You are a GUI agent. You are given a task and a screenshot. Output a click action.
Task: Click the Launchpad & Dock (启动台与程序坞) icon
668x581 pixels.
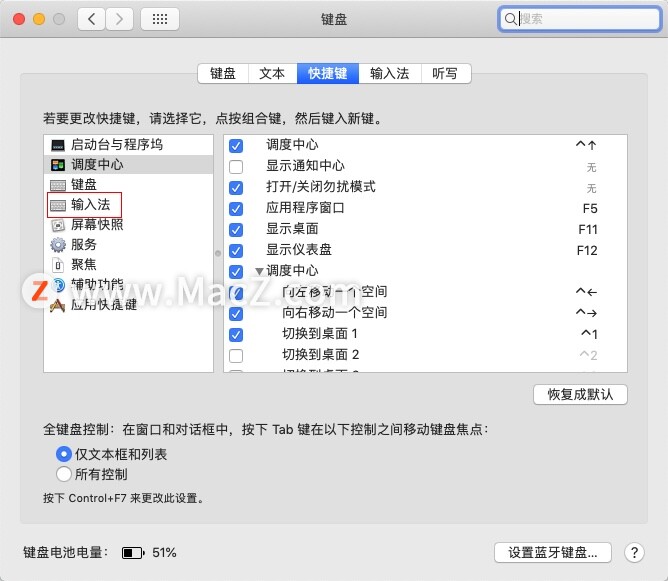(58, 145)
